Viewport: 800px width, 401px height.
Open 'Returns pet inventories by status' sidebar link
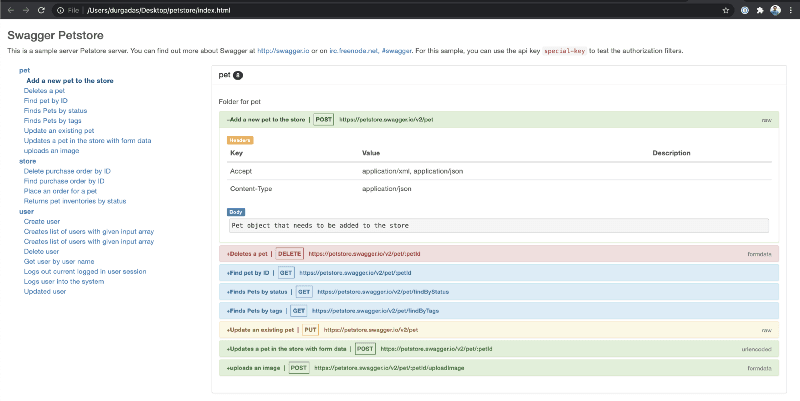74,201
